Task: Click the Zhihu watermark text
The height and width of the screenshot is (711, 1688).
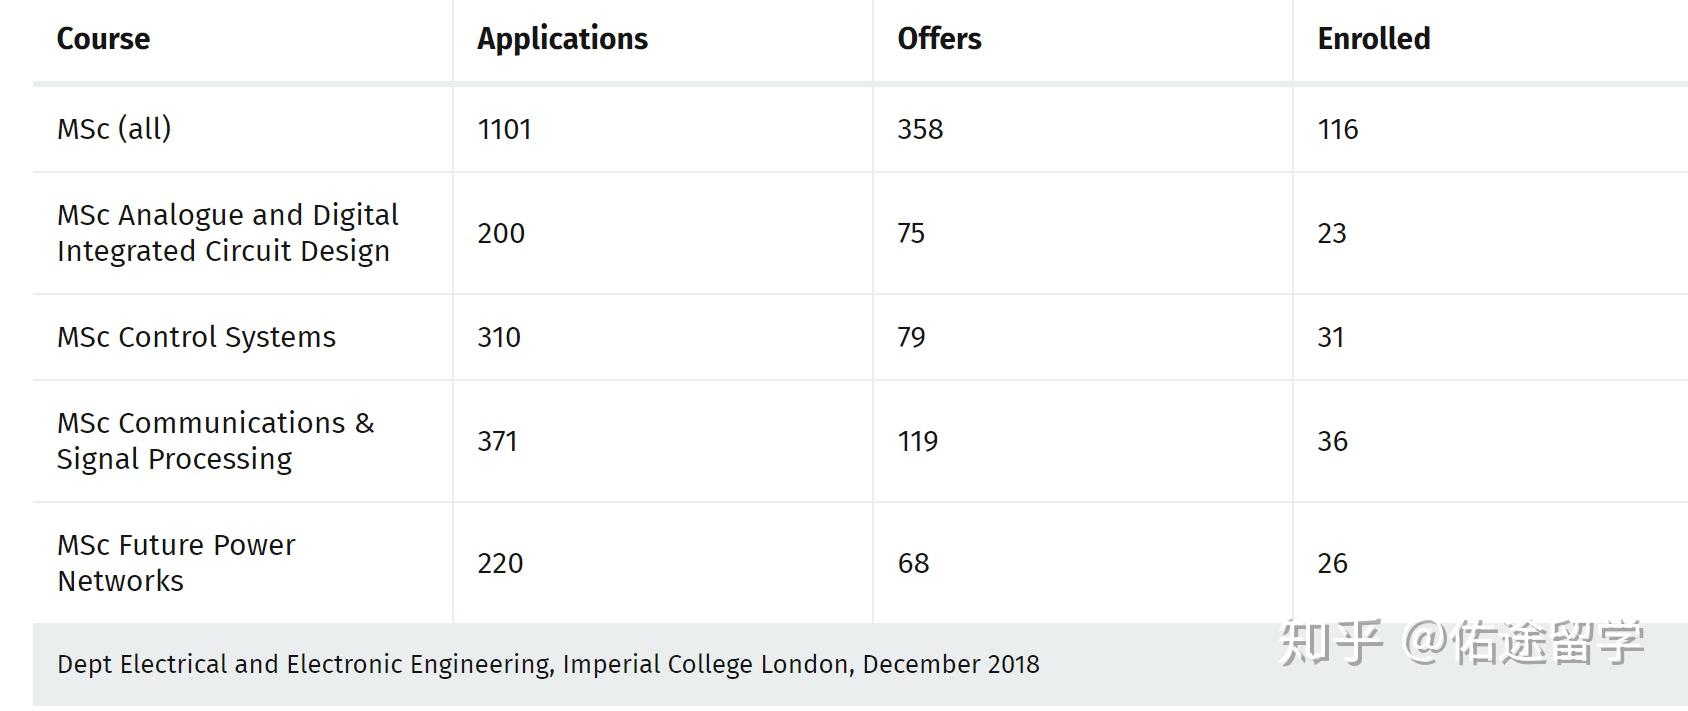Action: tap(1462, 642)
